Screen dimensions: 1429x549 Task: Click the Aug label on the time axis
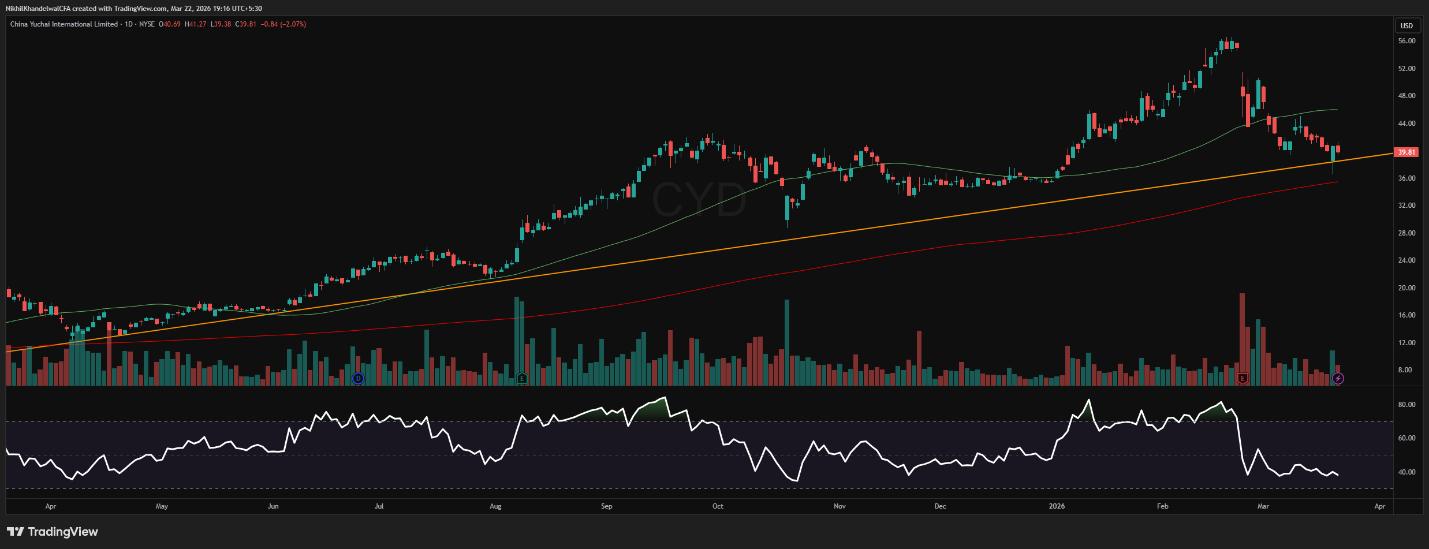495,507
